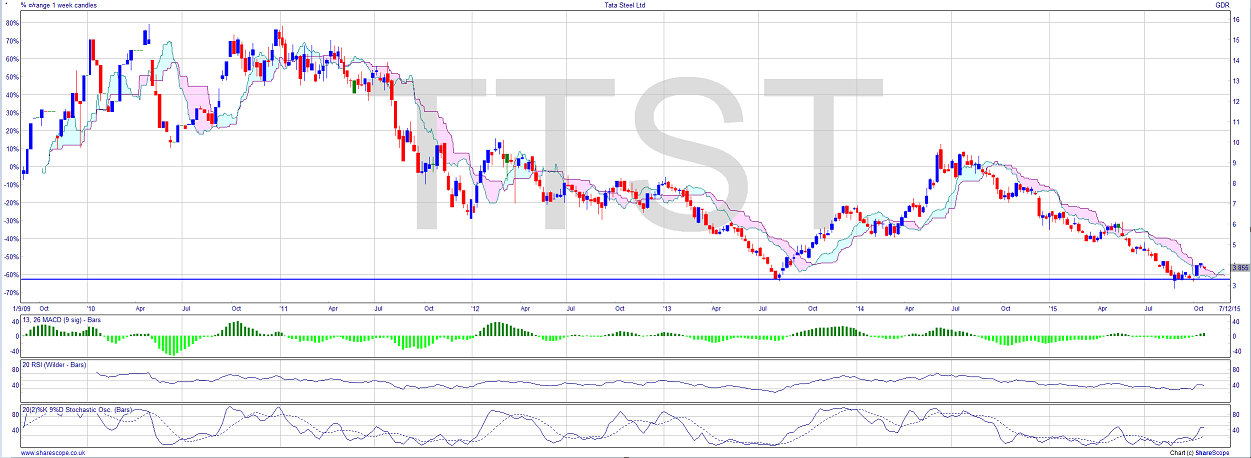The image size is (1251, 458).
Task: Click the Tata Steel Ltd chart title
Action: pos(627,5)
